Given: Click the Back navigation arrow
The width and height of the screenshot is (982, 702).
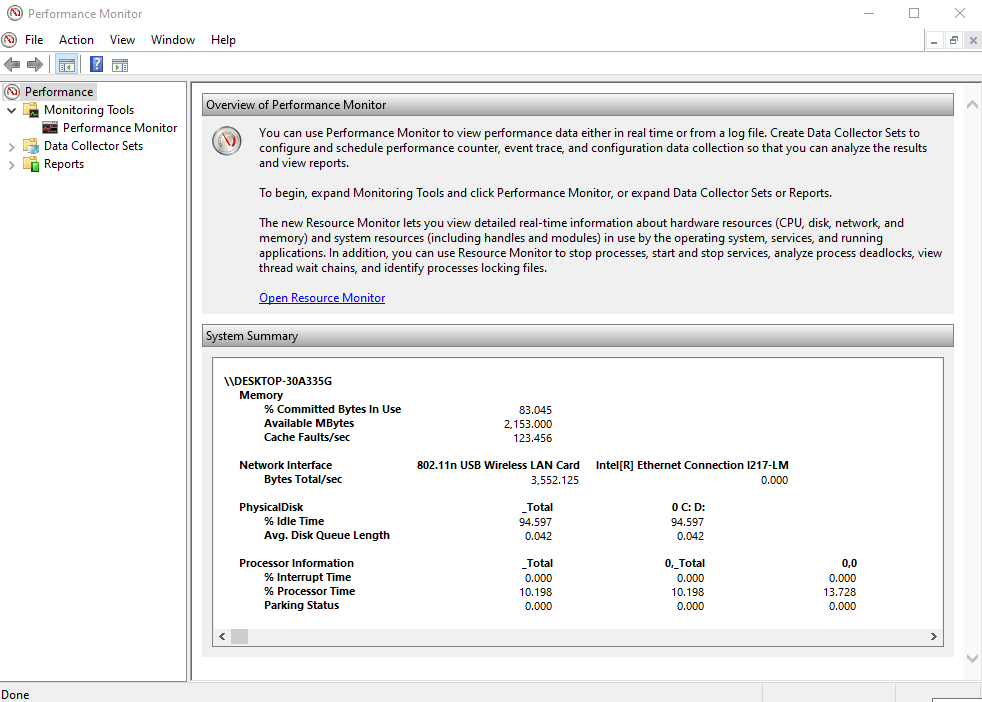Looking at the screenshot, I should (x=12, y=63).
